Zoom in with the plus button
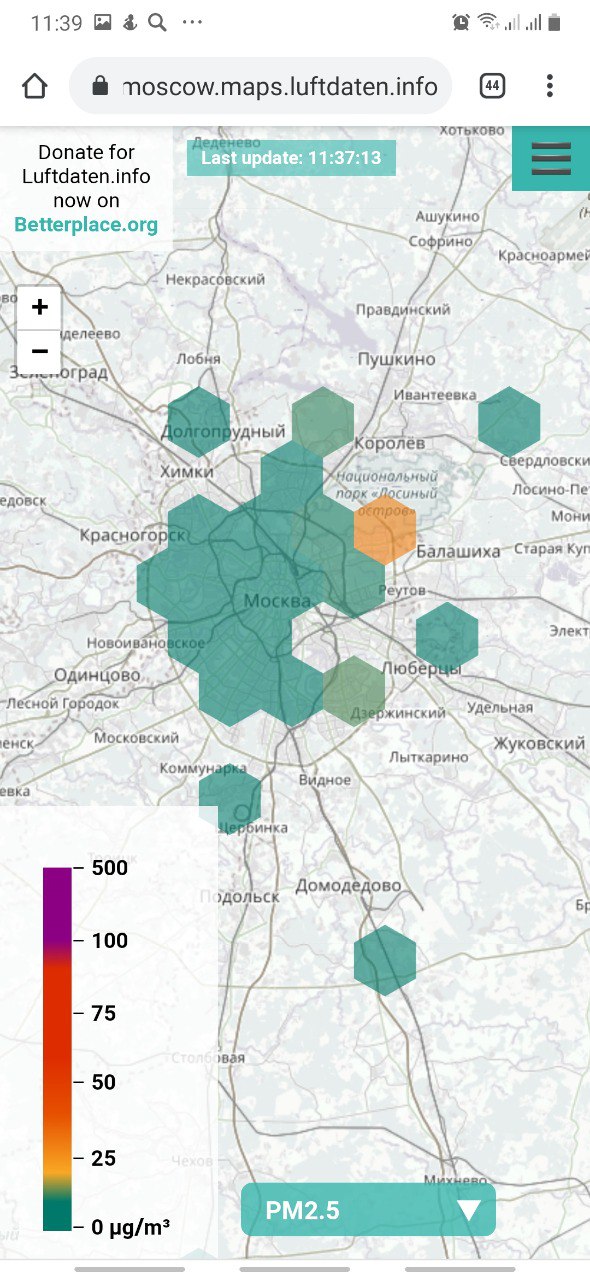The image size is (590, 1280). tap(40, 307)
